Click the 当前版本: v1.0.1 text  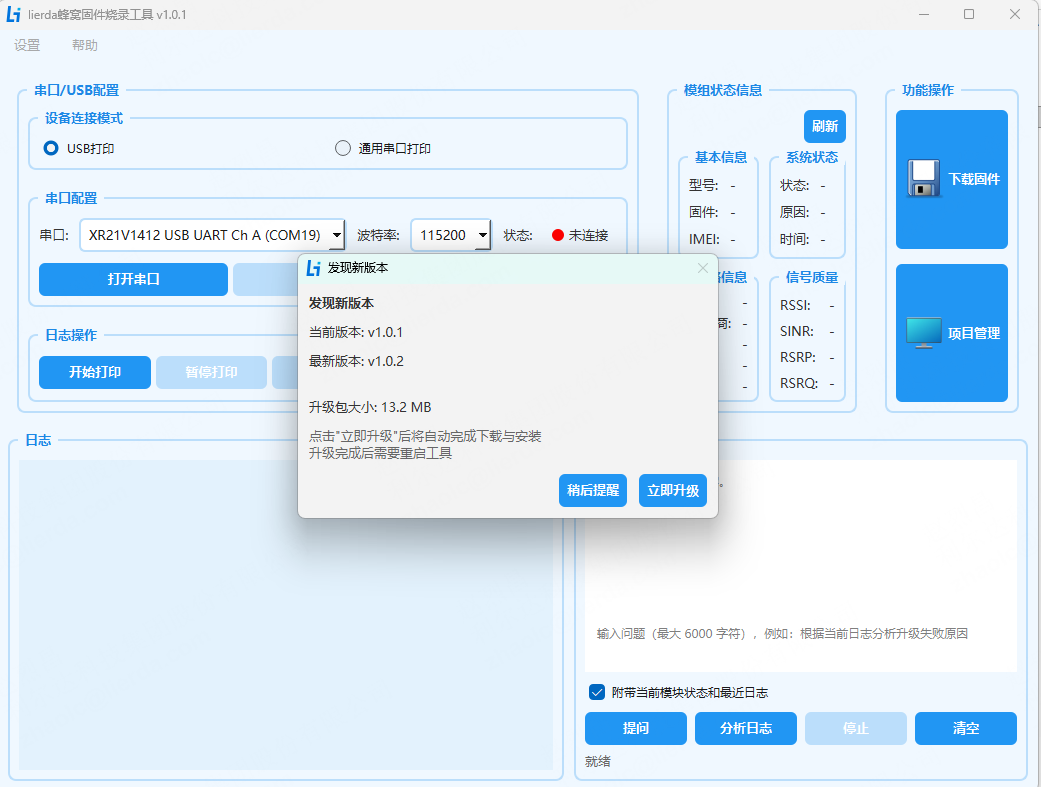[356, 332]
